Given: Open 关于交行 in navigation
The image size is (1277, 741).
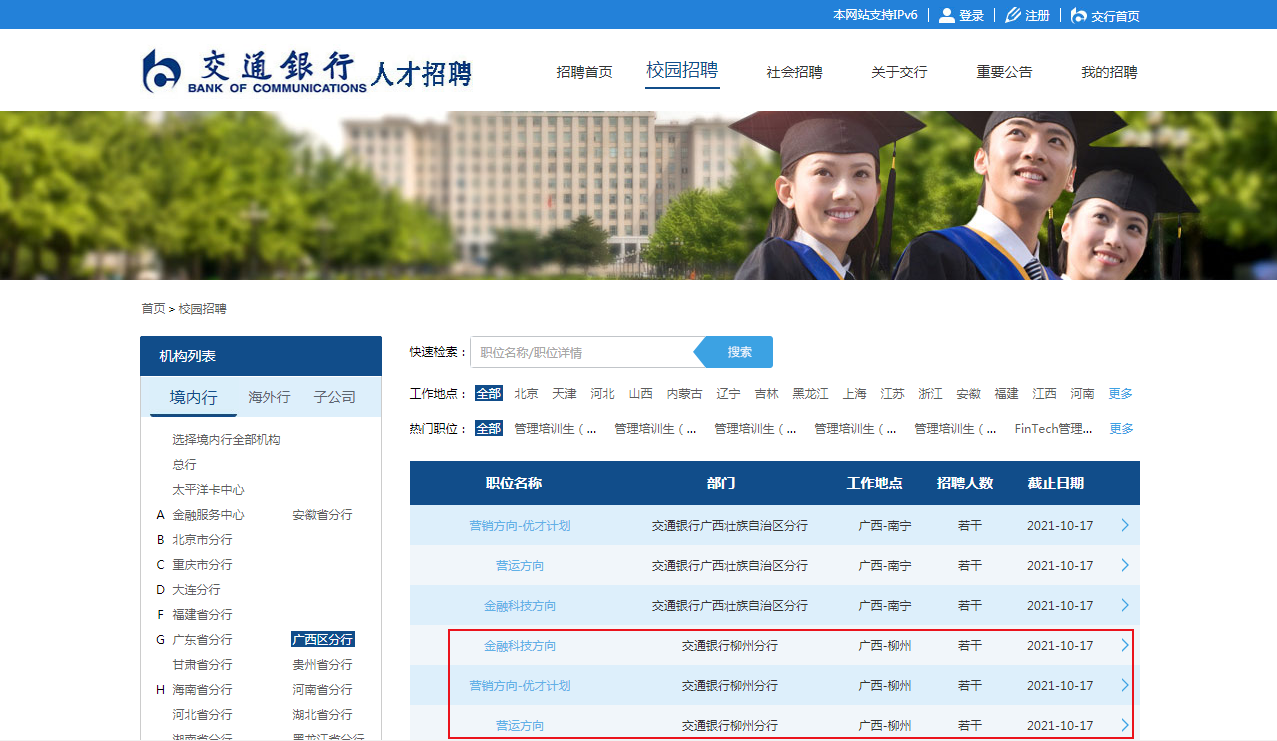Looking at the screenshot, I should [x=899, y=72].
